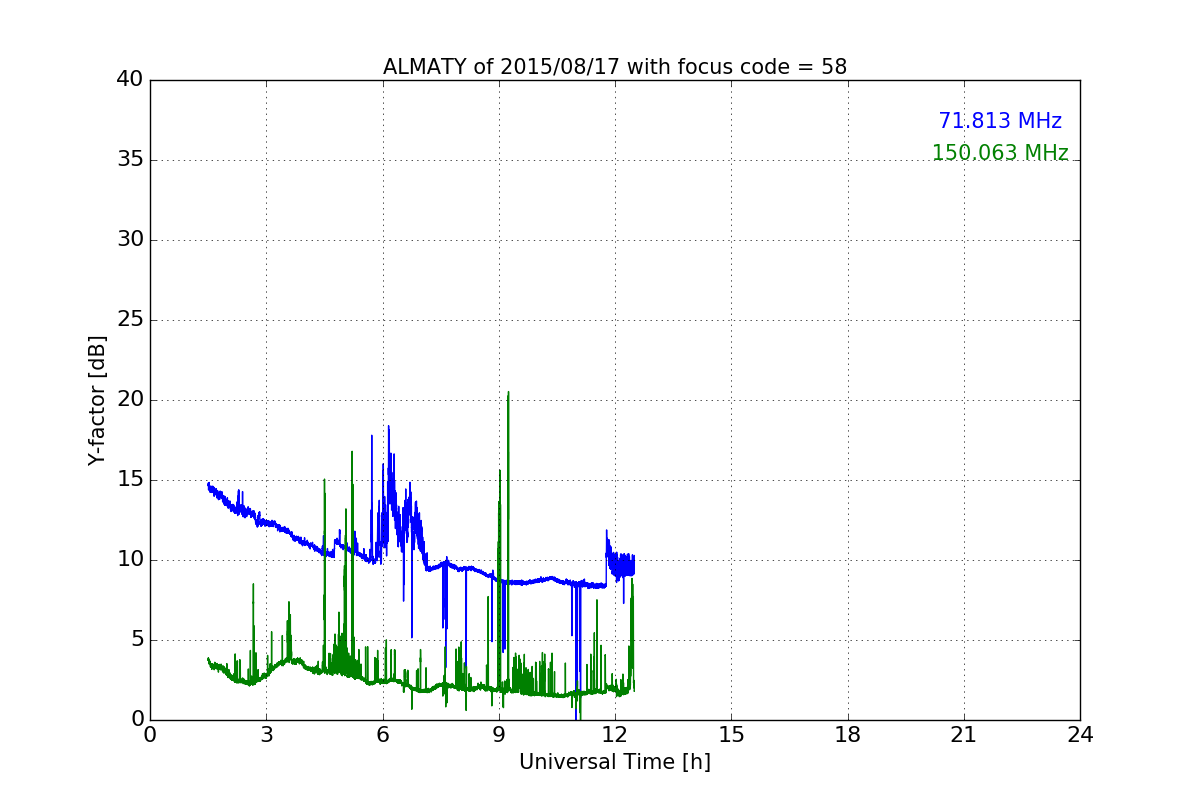Click the tallest green spike peak near 20 dB
This screenshot has height=800, width=1200.
tap(508, 393)
